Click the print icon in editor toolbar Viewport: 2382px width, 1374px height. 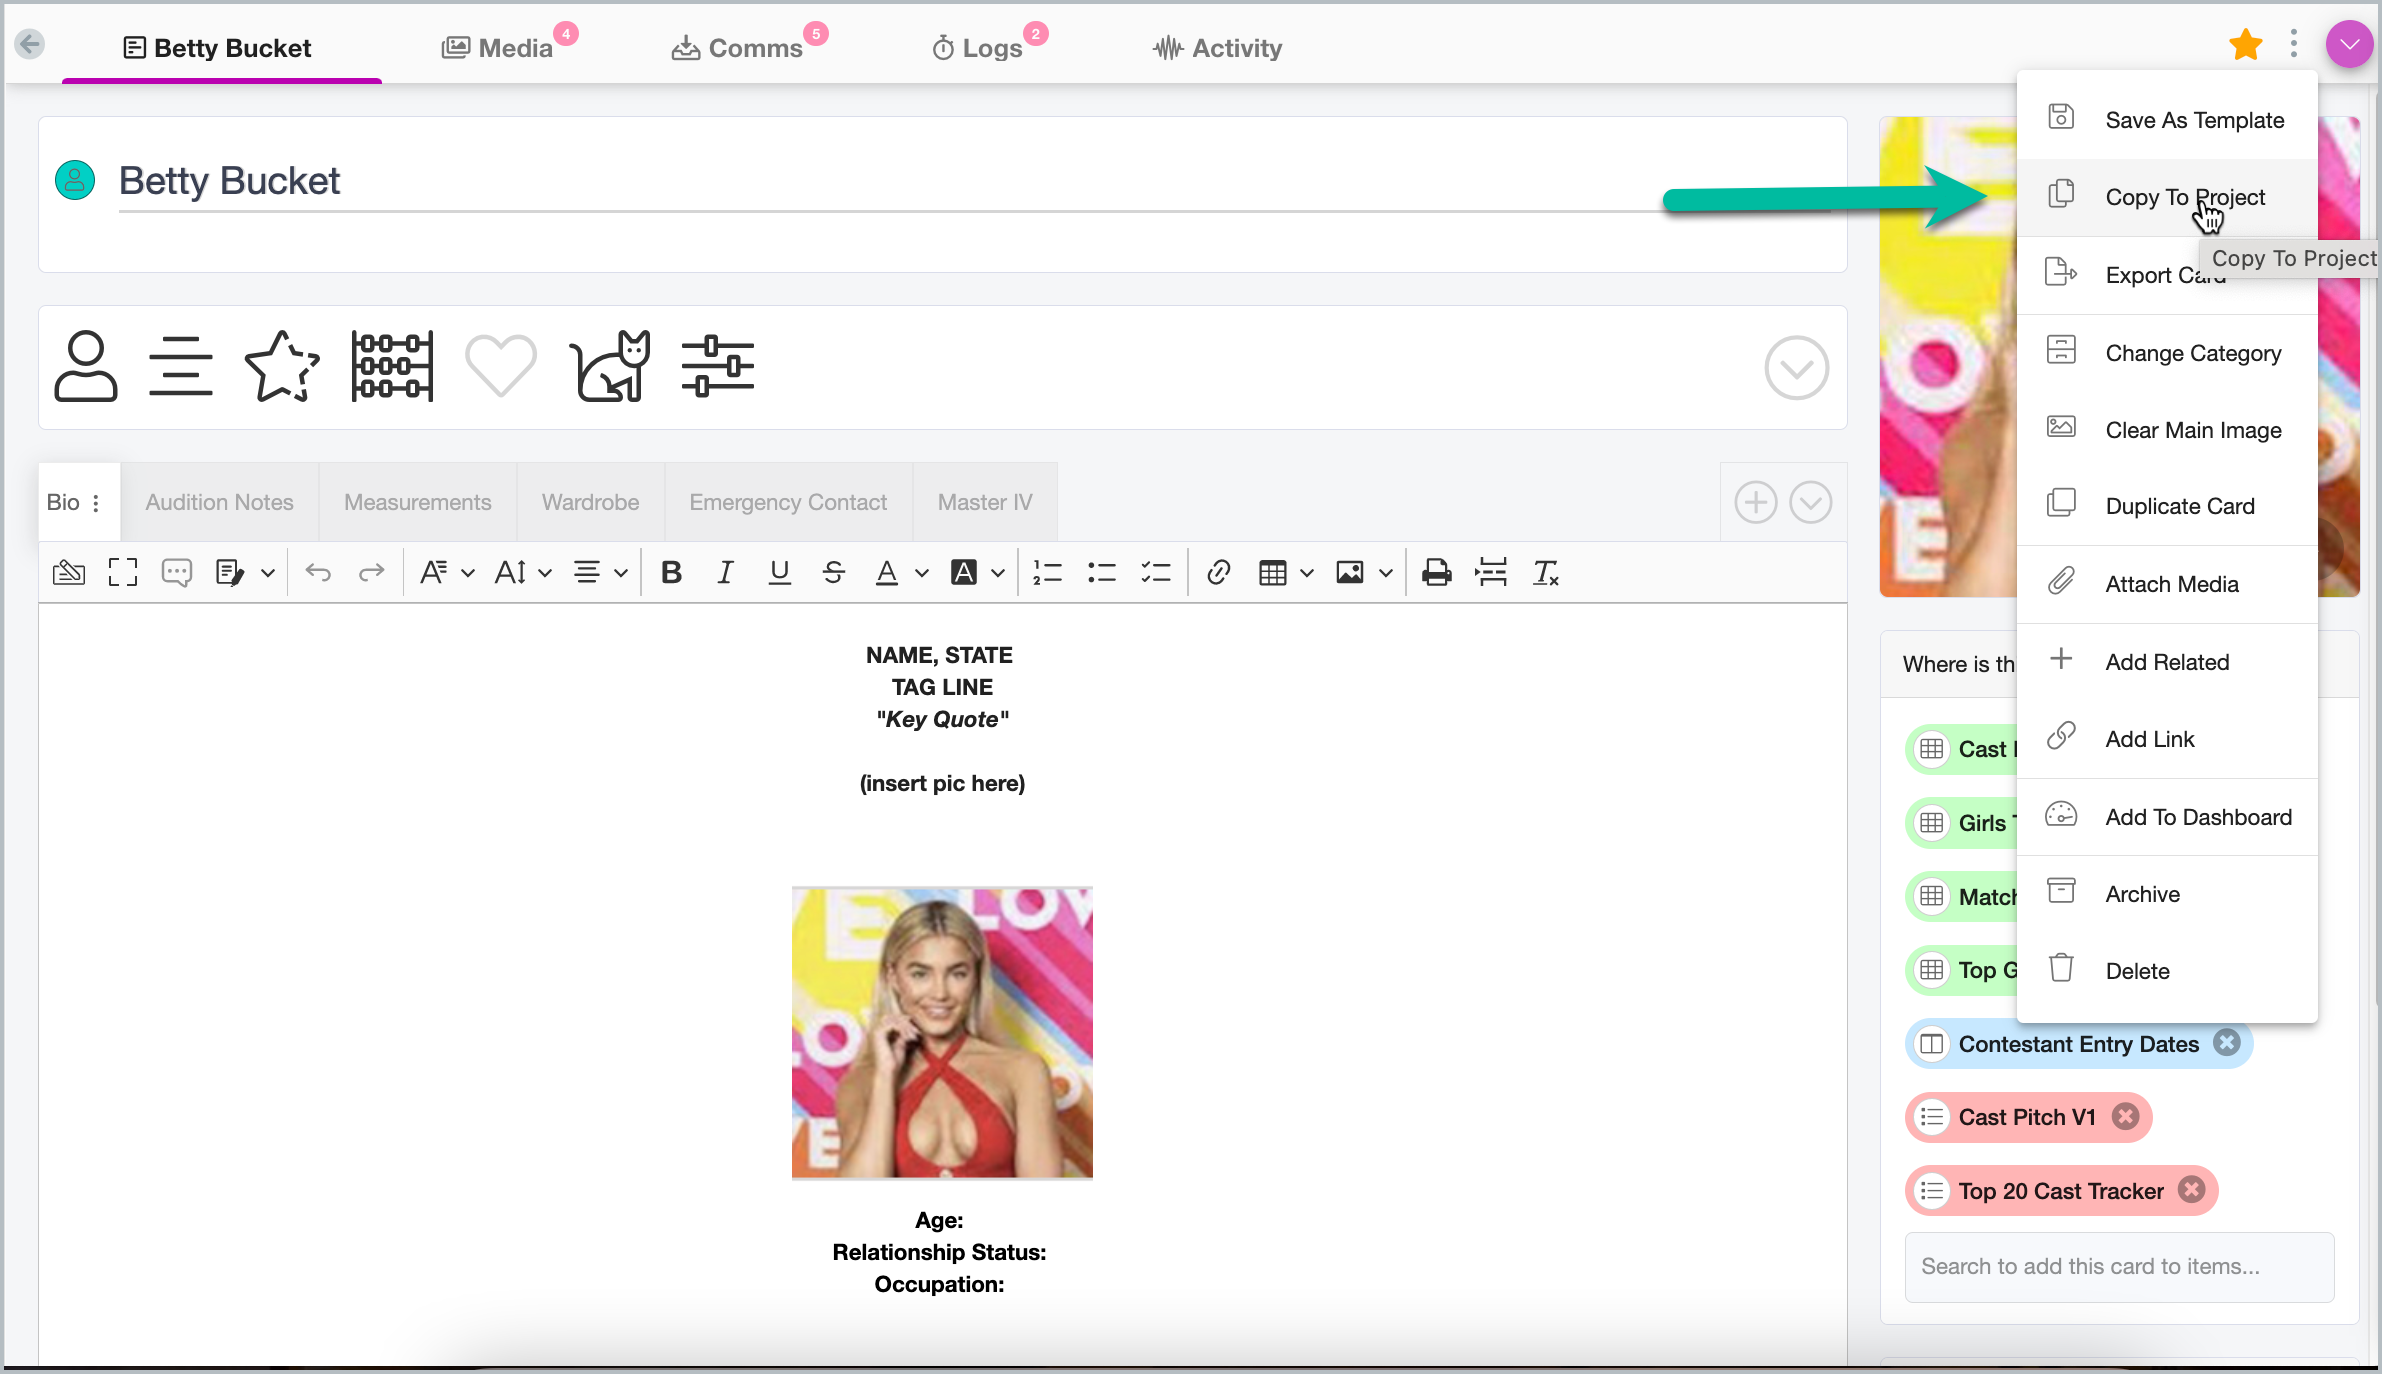click(x=1436, y=573)
